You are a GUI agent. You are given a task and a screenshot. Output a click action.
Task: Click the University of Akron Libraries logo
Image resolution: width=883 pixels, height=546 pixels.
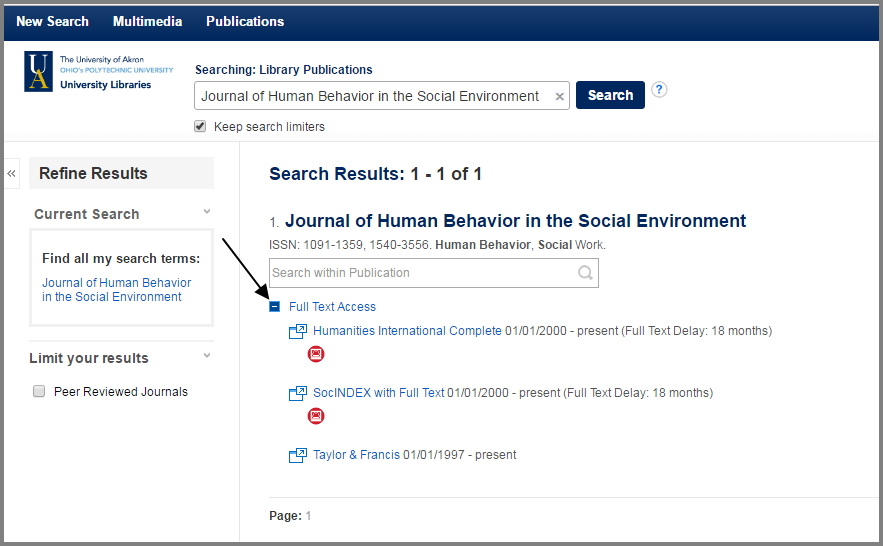click(99, 71)
